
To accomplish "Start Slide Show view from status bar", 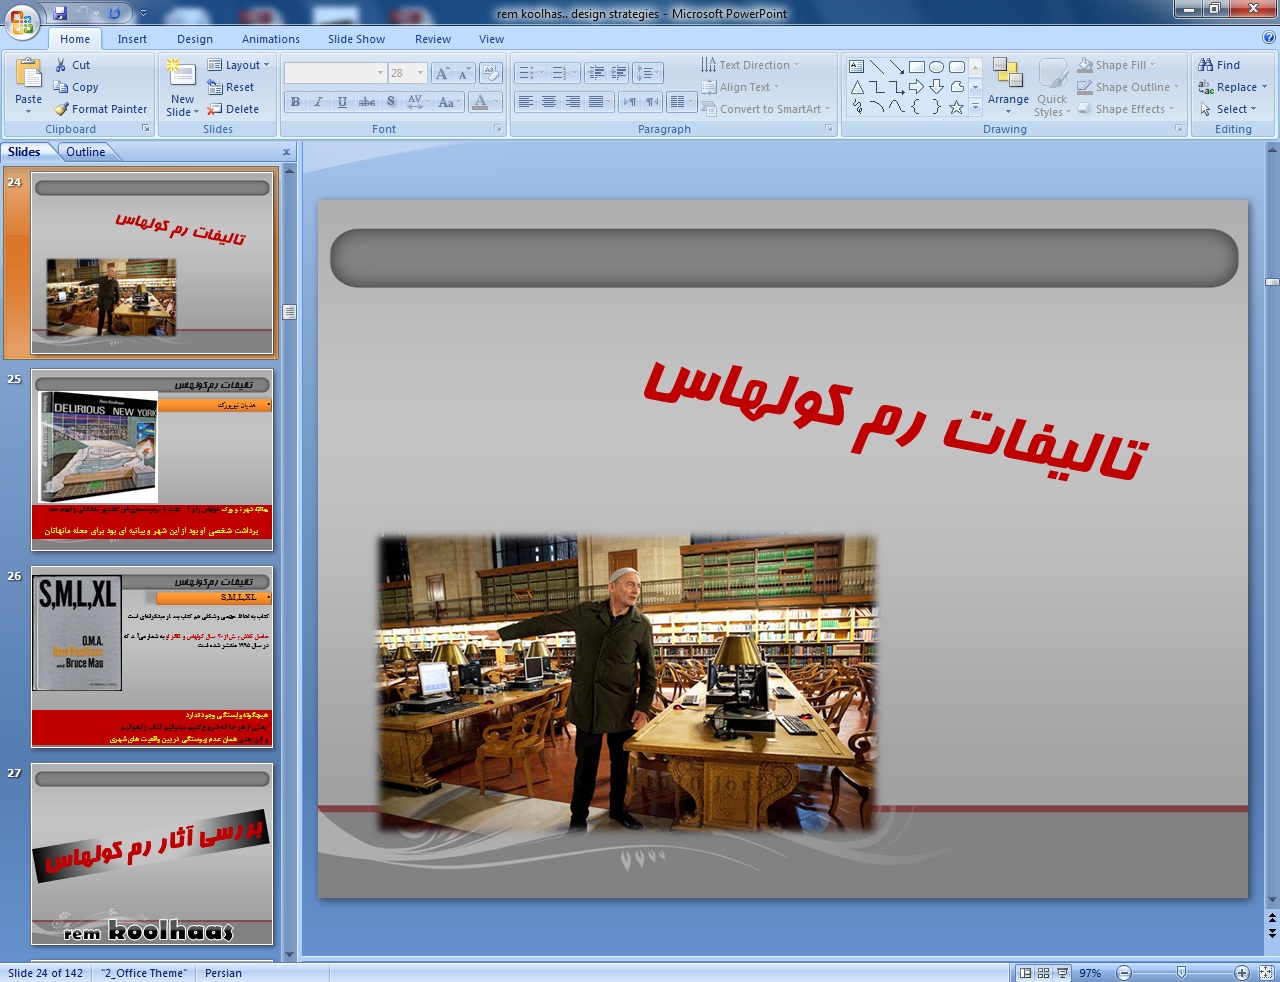I will (1062, 972).
